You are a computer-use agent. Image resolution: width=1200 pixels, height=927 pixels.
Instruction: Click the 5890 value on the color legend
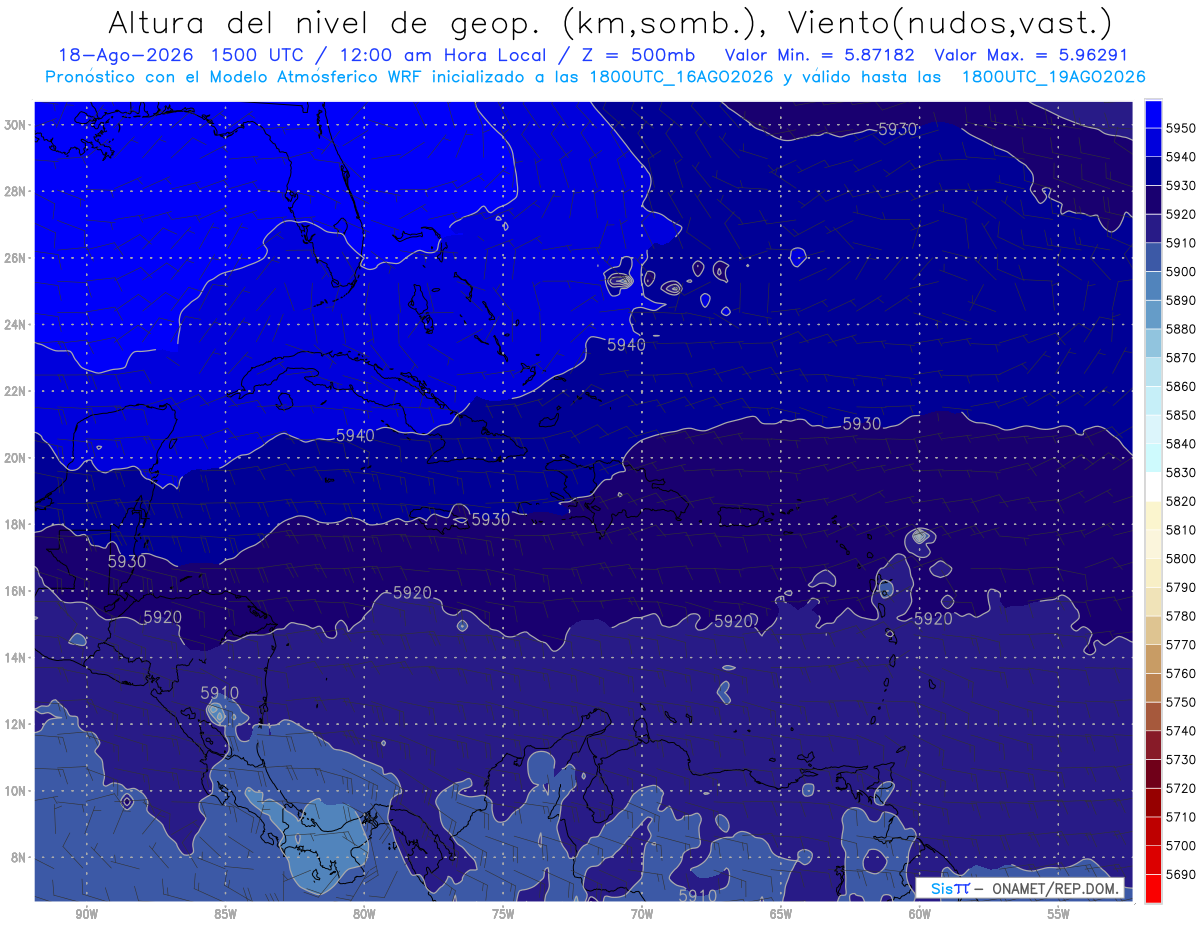coord(1181,301)
